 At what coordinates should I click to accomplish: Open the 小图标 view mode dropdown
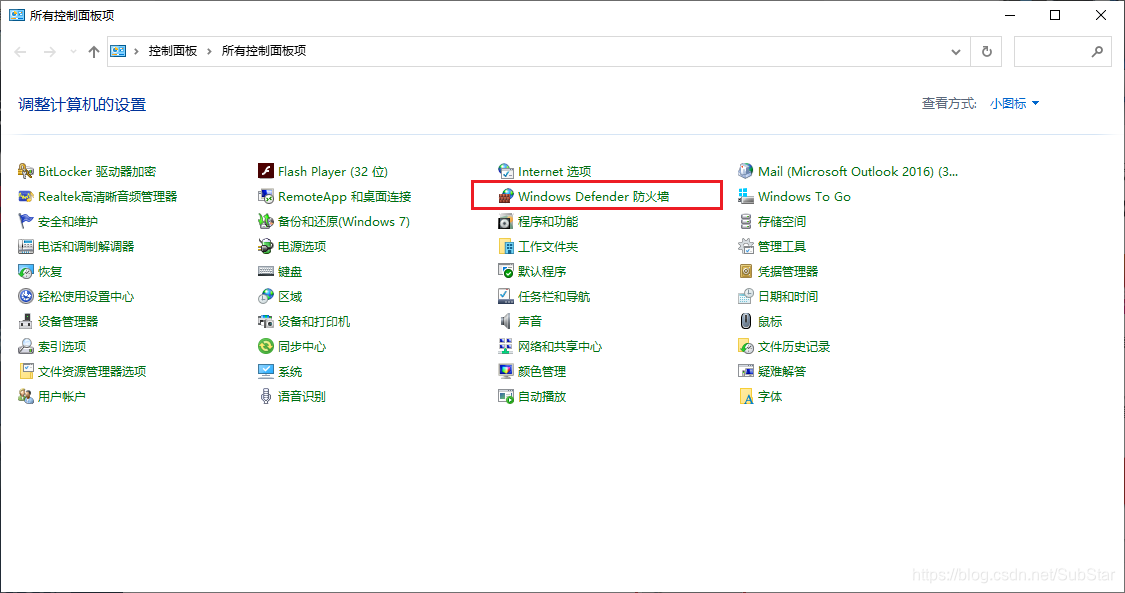coord(1015,104)
